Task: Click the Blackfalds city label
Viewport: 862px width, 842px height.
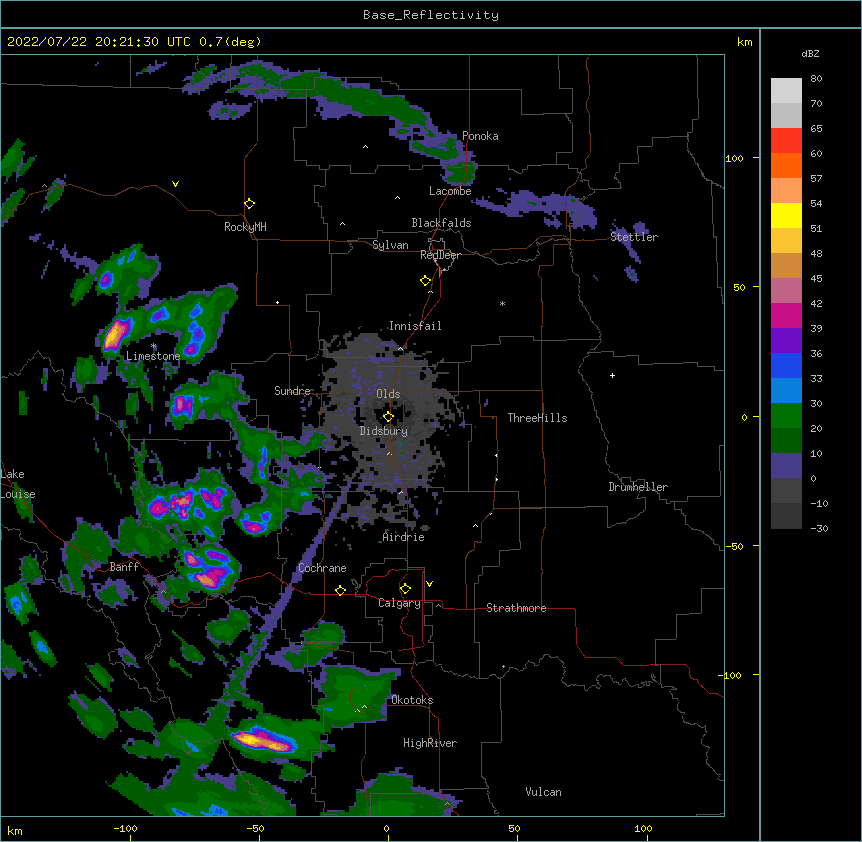Action: tap(441, 223)
